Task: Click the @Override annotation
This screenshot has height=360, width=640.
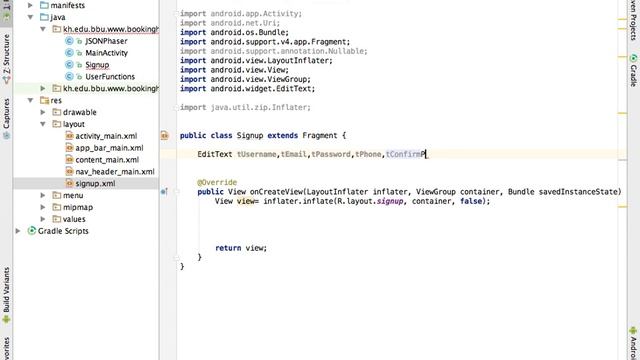Action: pyautogui.click(x=217, y=182)
